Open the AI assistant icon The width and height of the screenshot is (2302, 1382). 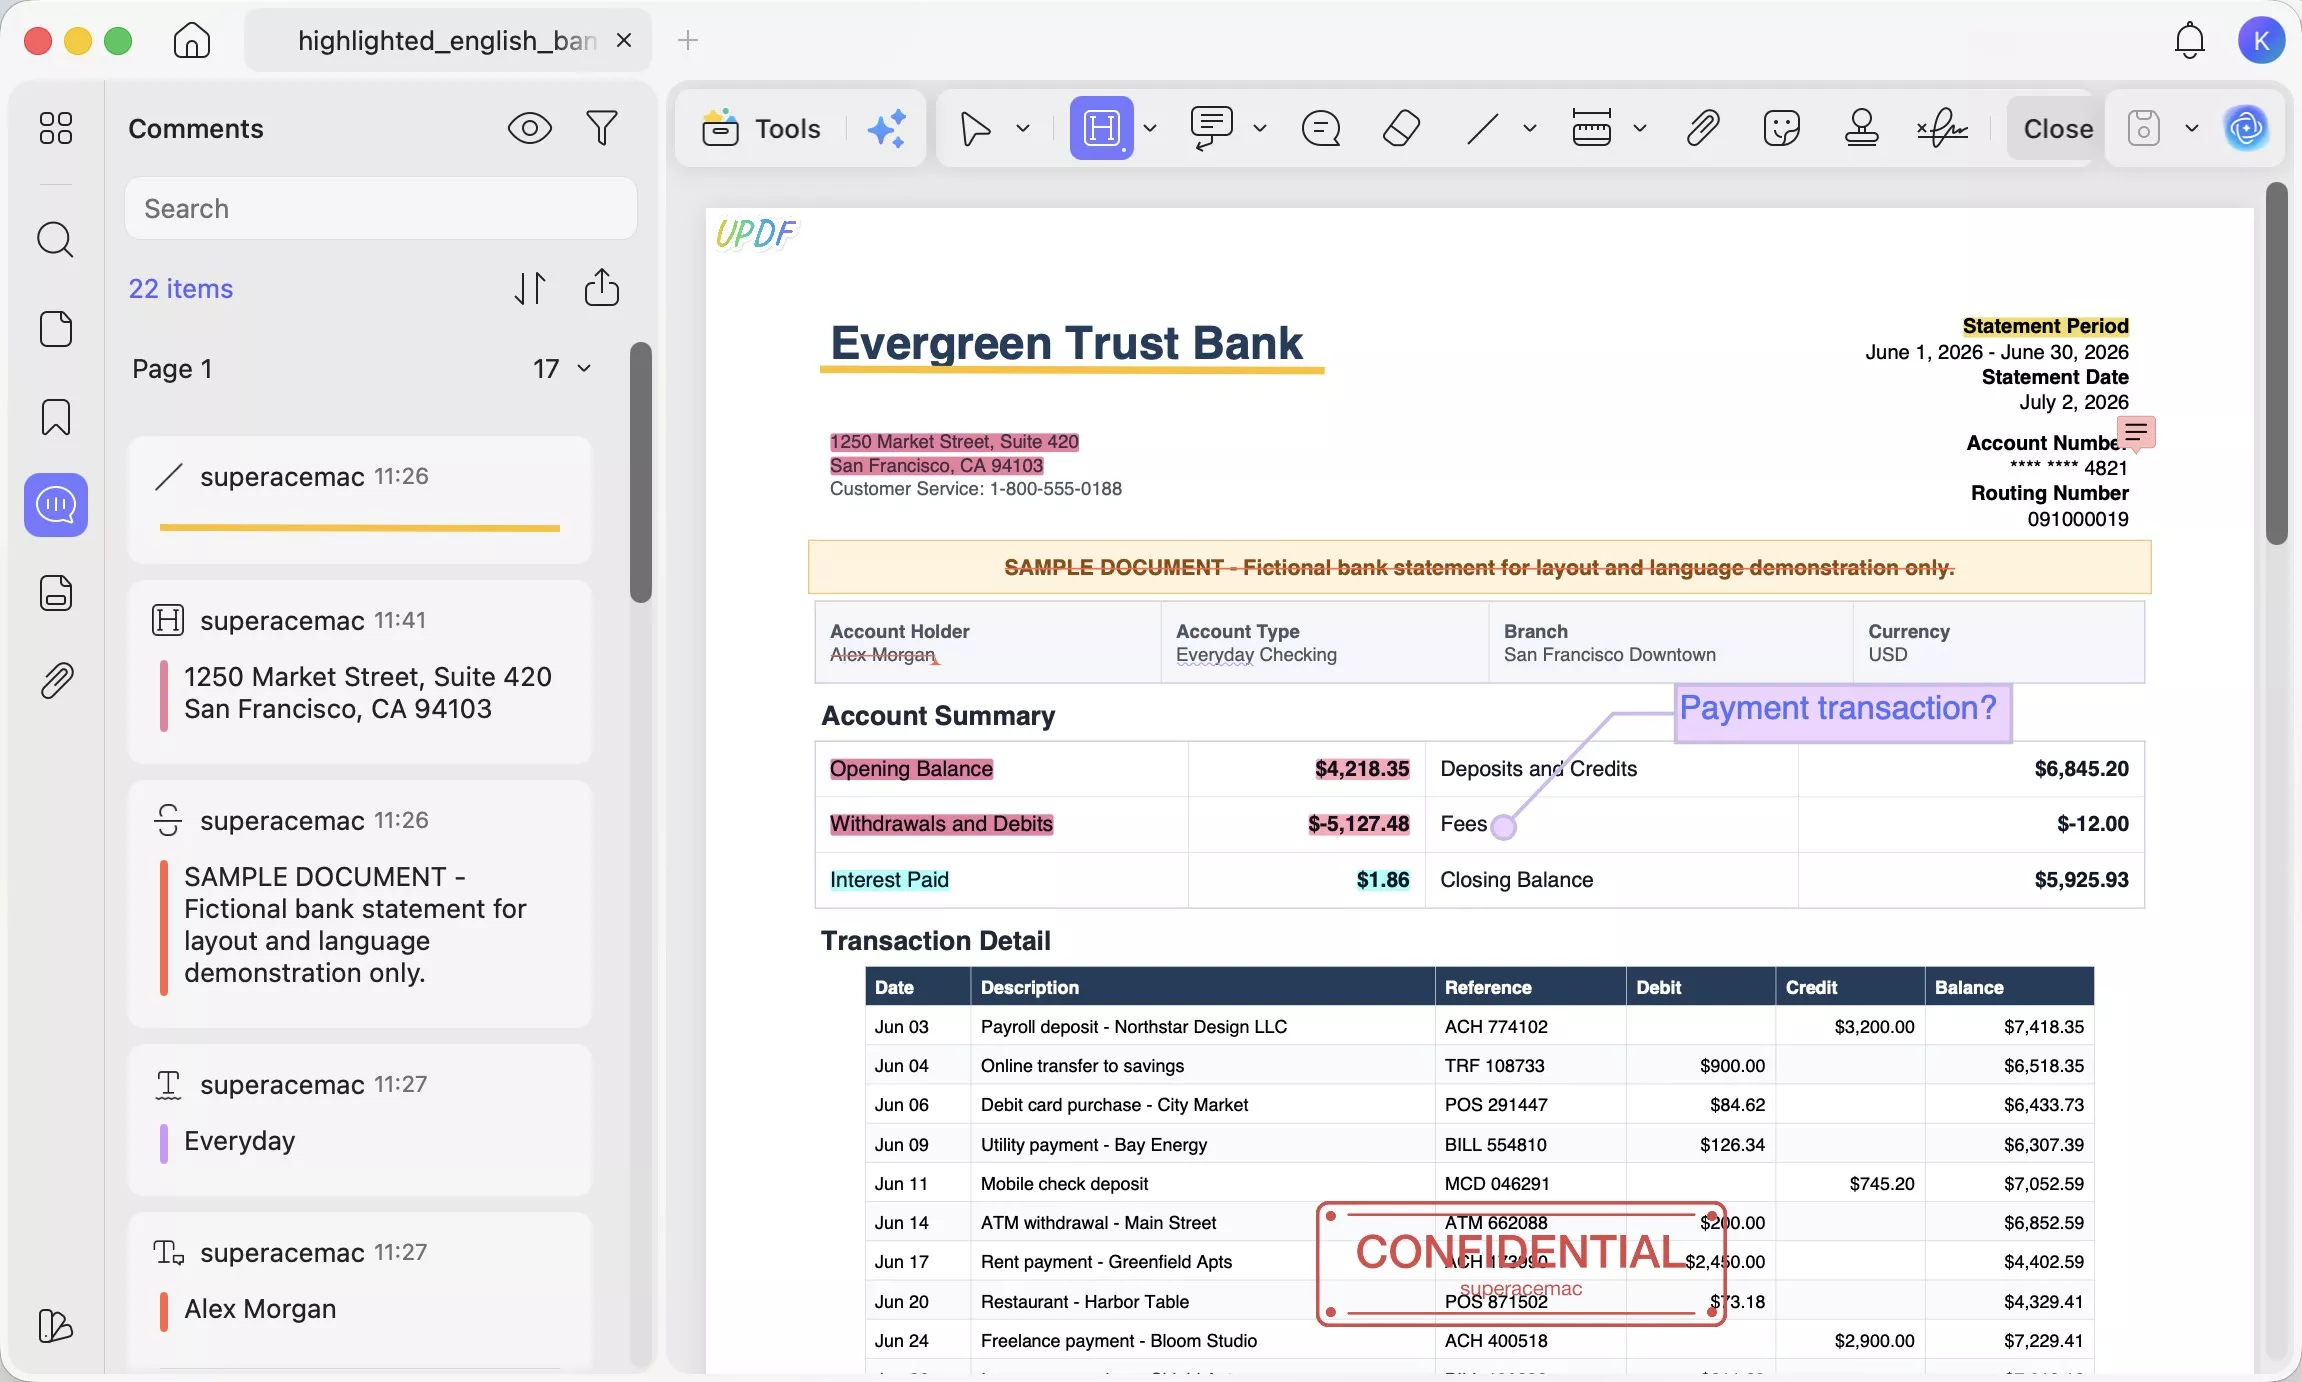[2246, 128]
